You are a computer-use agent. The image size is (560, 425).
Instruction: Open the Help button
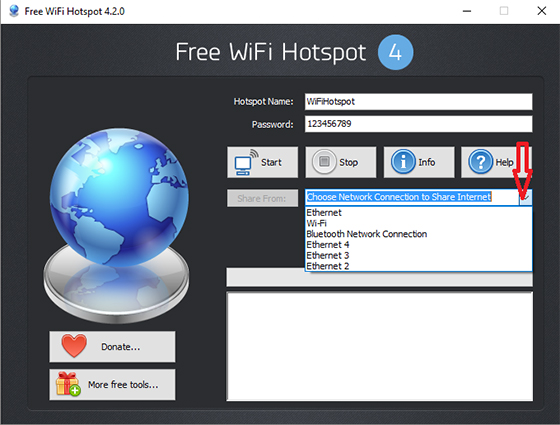[x=496, y=162]
